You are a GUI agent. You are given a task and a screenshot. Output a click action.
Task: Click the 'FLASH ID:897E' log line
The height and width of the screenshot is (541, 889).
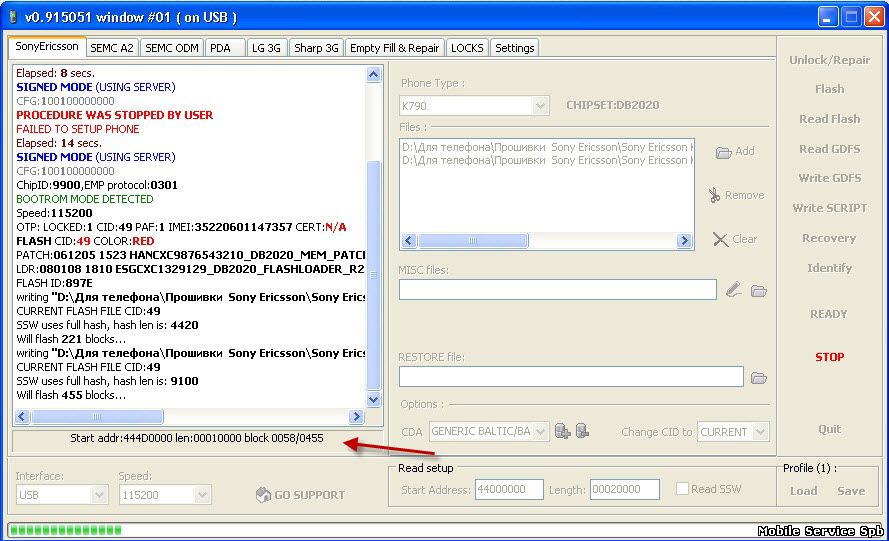(54, 283)
